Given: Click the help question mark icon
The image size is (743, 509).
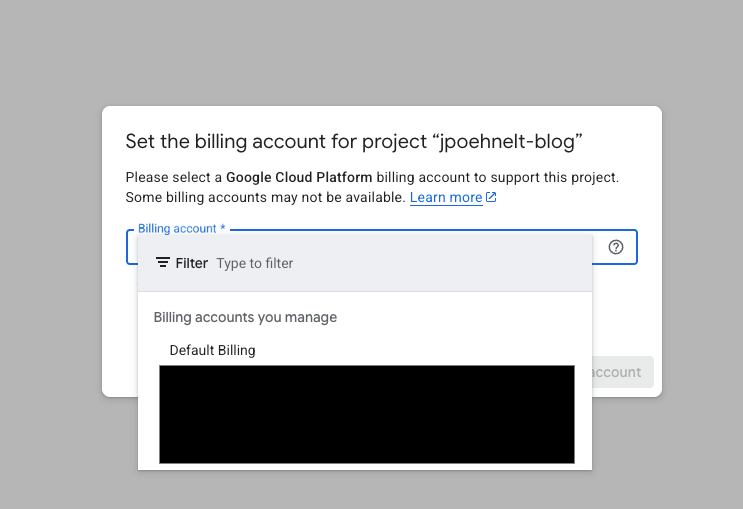Looking at the screenshot, I should click(616, 247).
